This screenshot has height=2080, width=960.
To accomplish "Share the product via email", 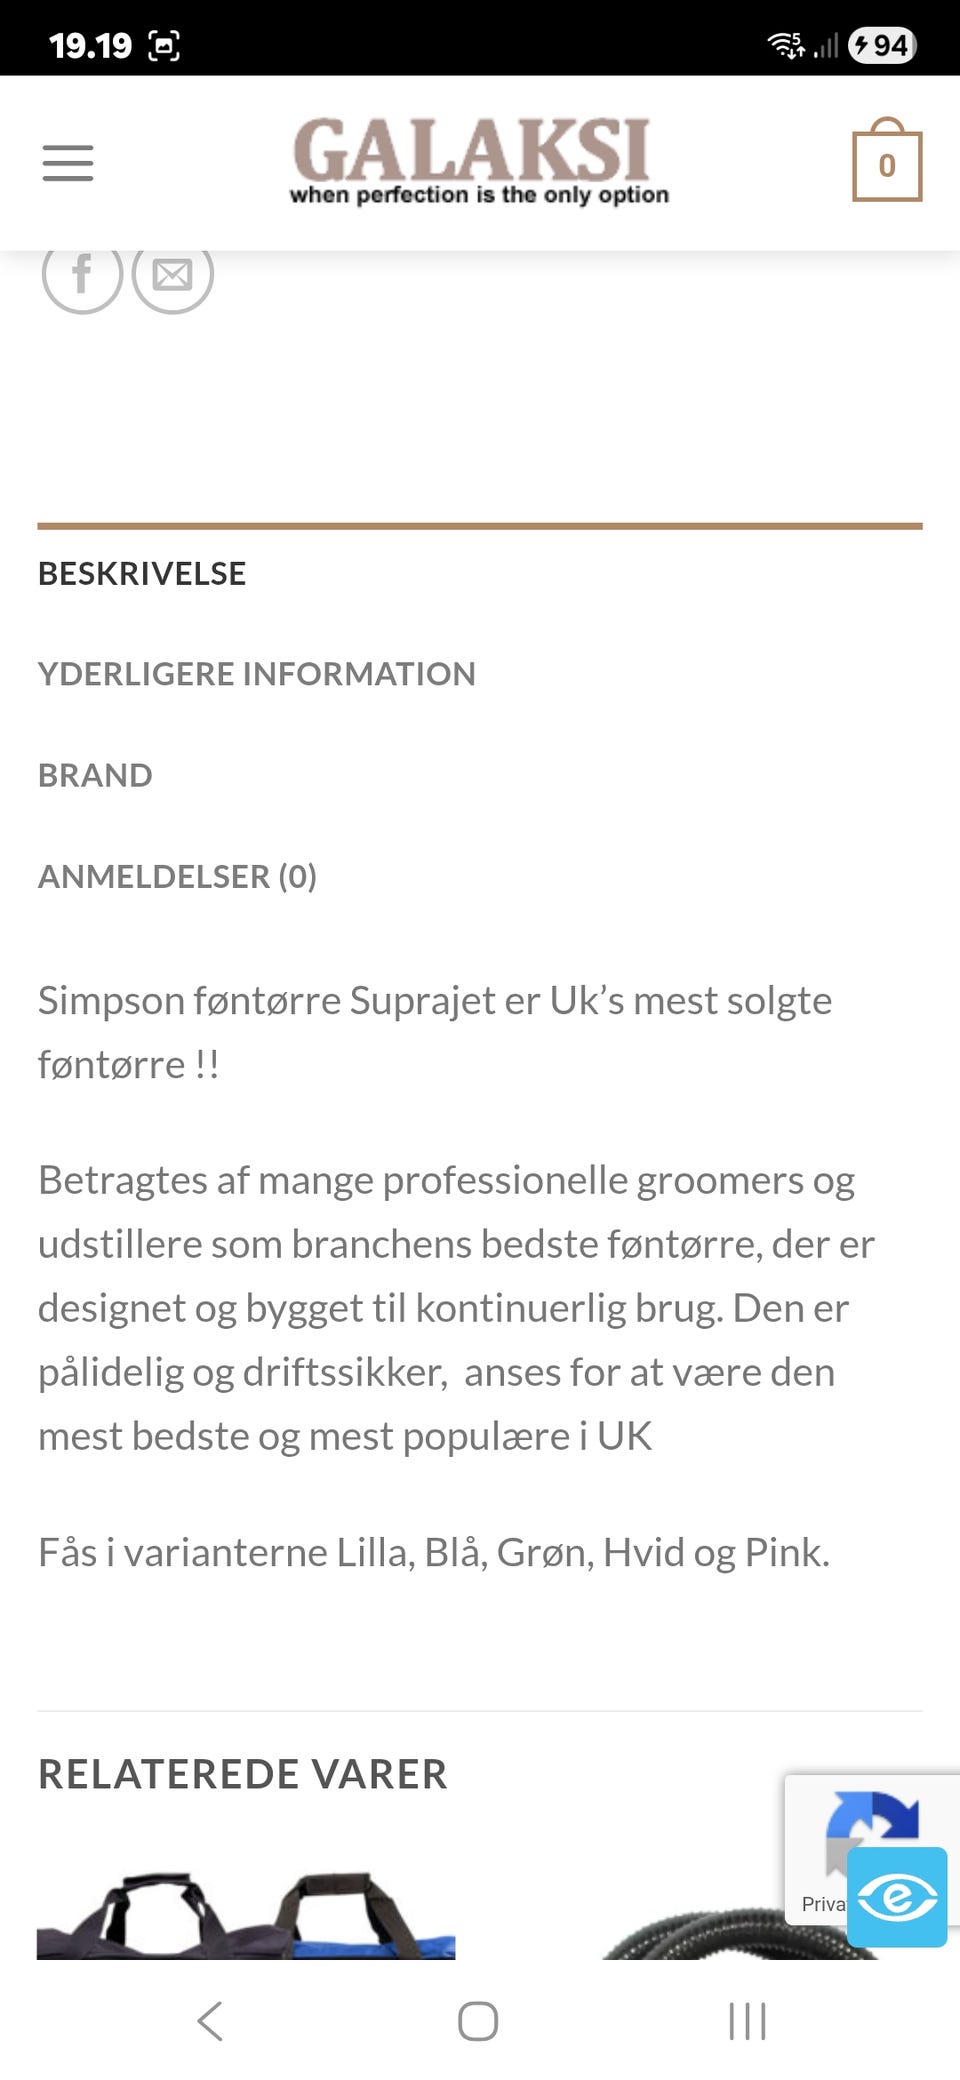I will 171,276.
